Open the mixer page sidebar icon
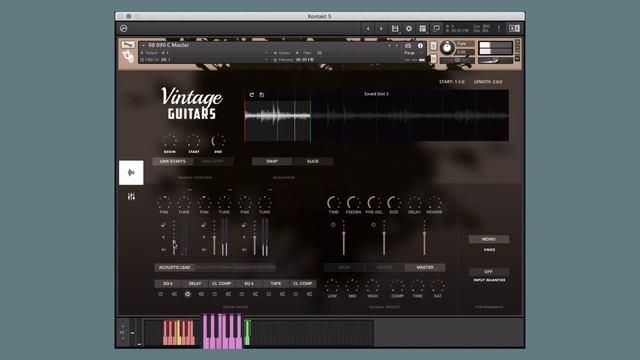Viewport: 640px width, 360px height. click(x=131, y=197)
